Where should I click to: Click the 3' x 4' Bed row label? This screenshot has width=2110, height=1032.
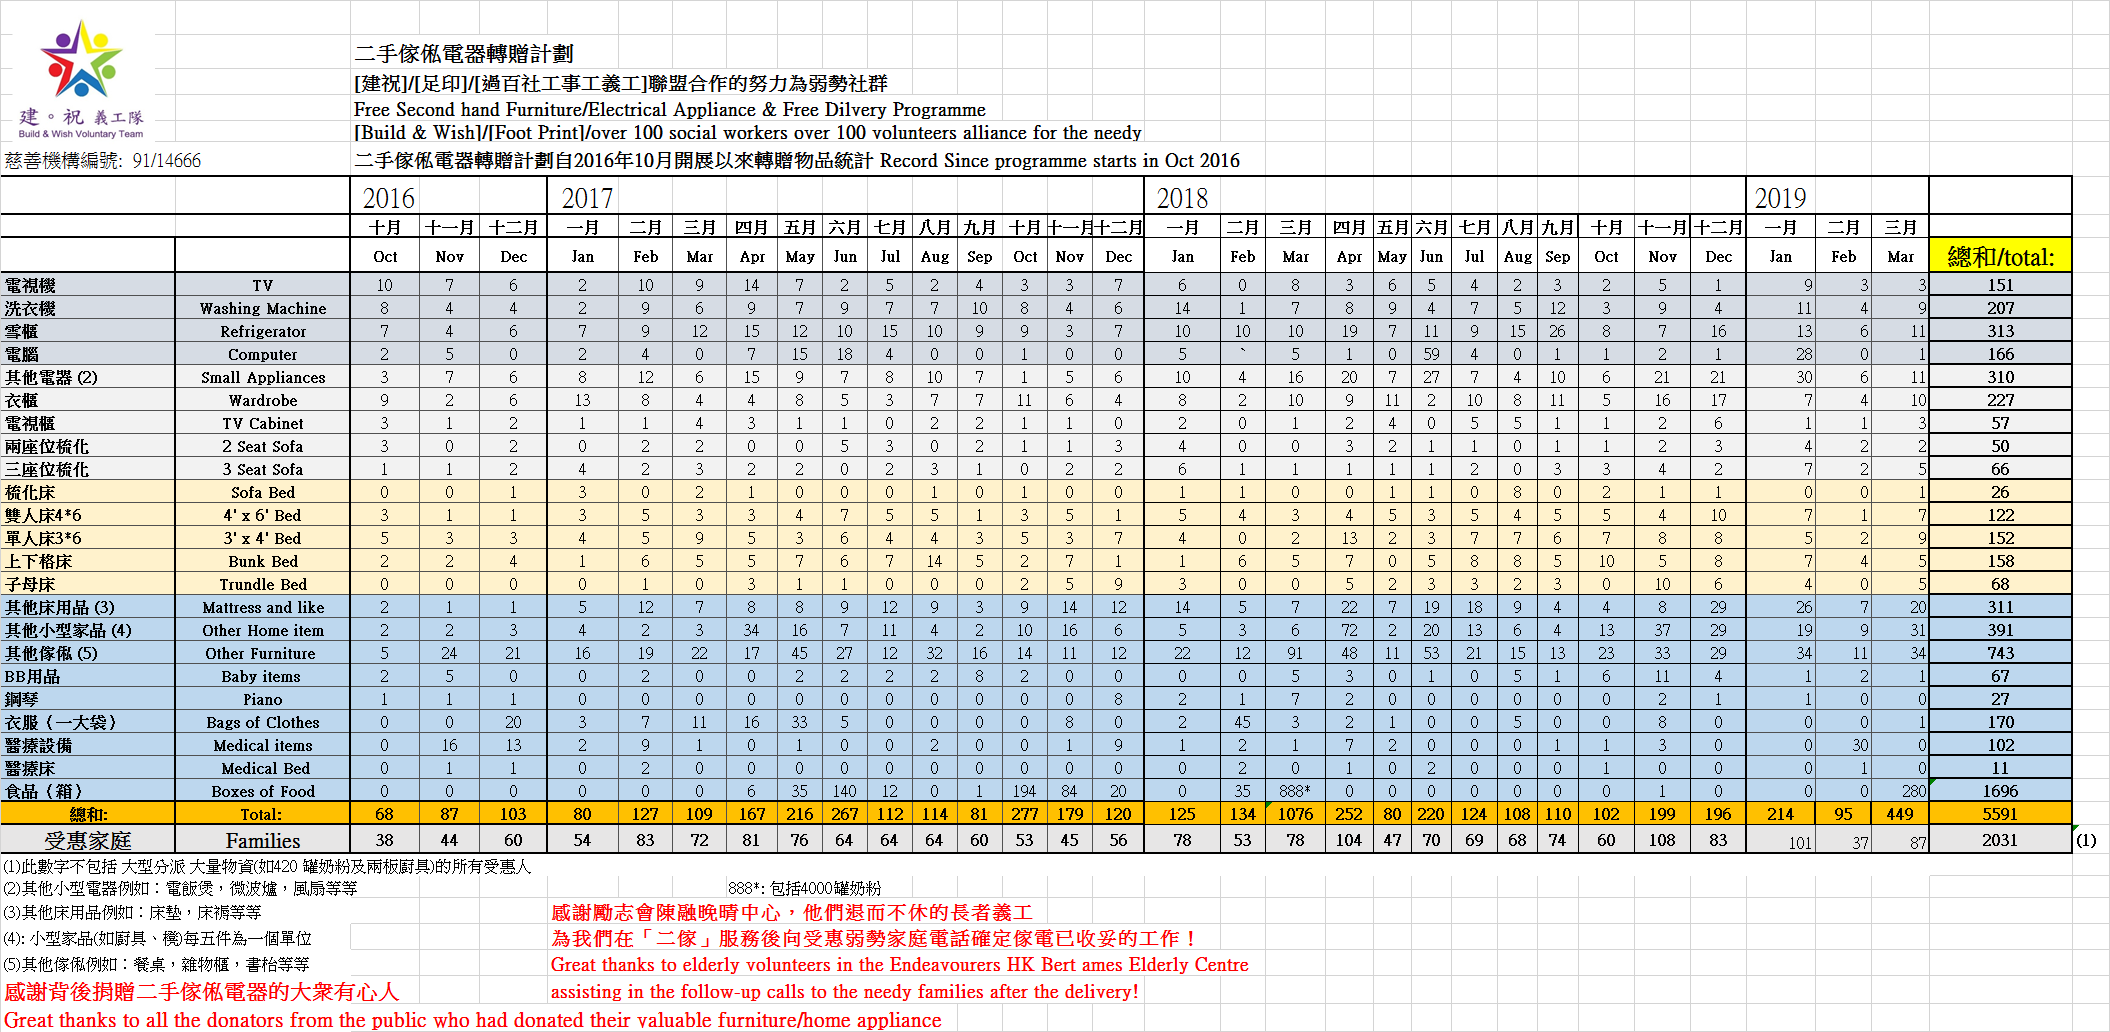click(x=263, y=538)
